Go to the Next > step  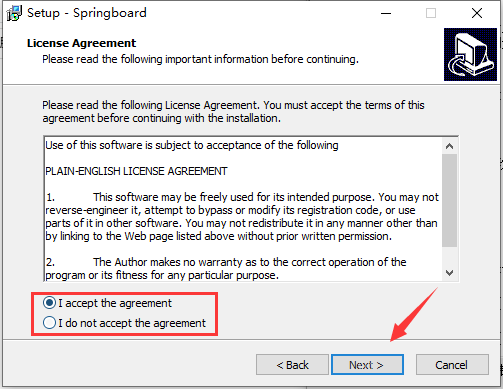point(367,365)
